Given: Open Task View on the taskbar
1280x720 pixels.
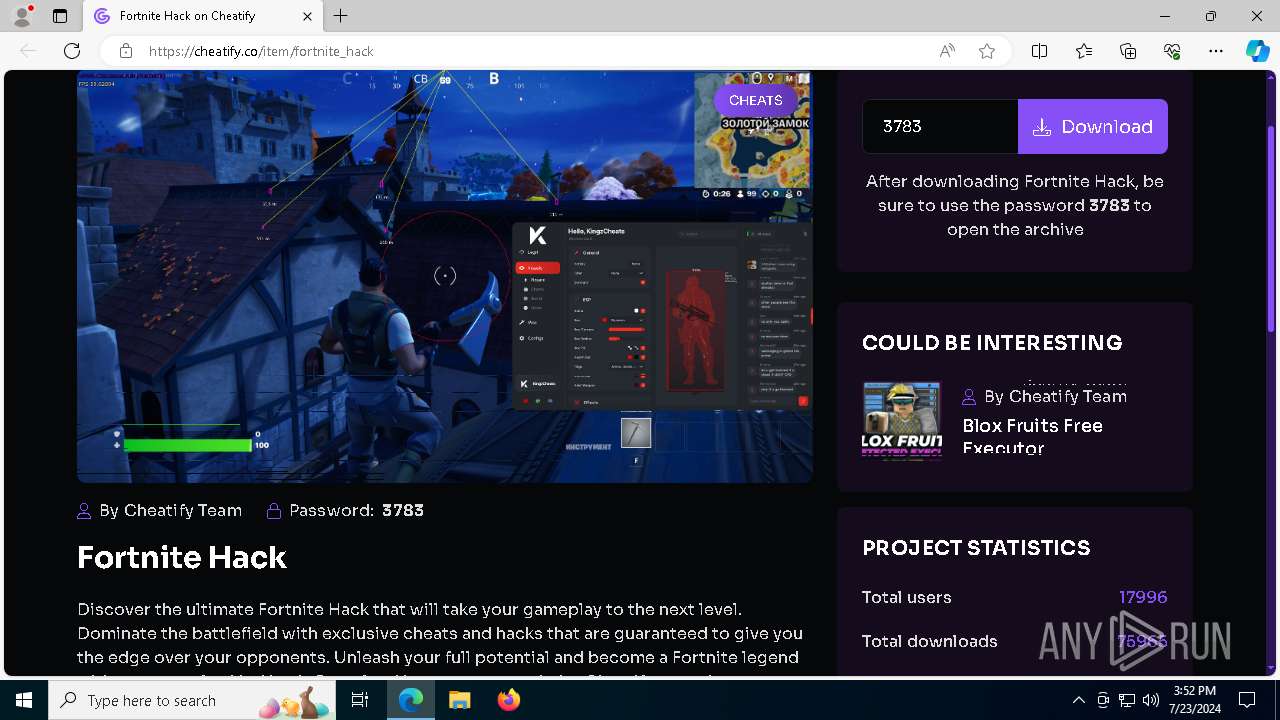Looking at the screenshot, I should coord(360,700).
